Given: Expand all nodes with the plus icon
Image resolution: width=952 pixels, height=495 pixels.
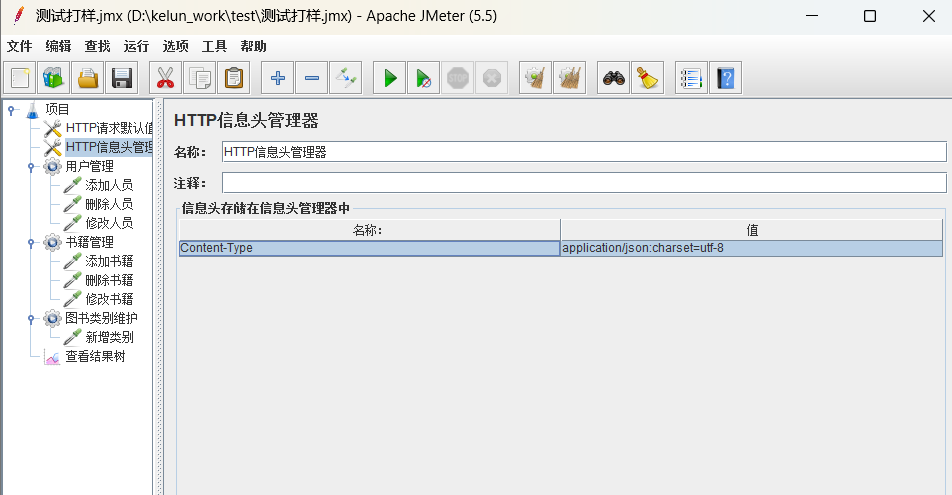Looking at the screenshot, I should 277,78.
